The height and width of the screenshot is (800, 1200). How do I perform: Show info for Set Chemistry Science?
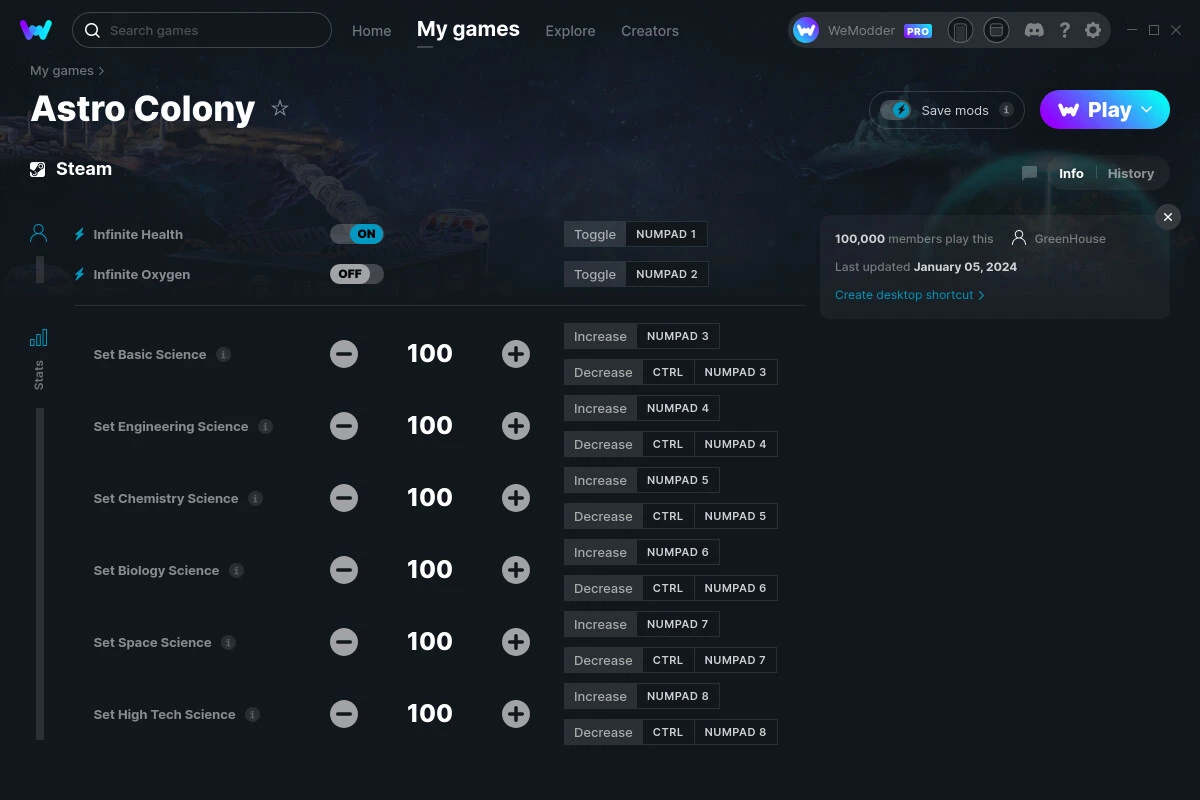click(x=256, y=498)
